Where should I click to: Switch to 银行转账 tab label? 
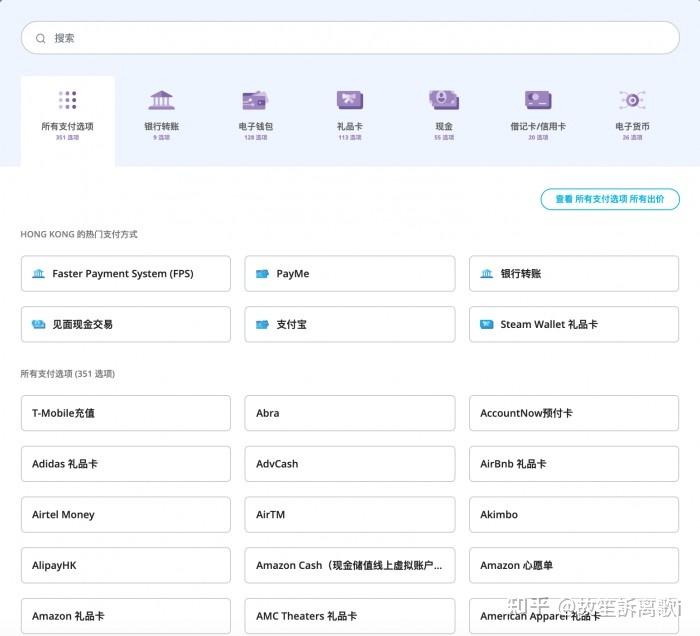pos(162,126)
